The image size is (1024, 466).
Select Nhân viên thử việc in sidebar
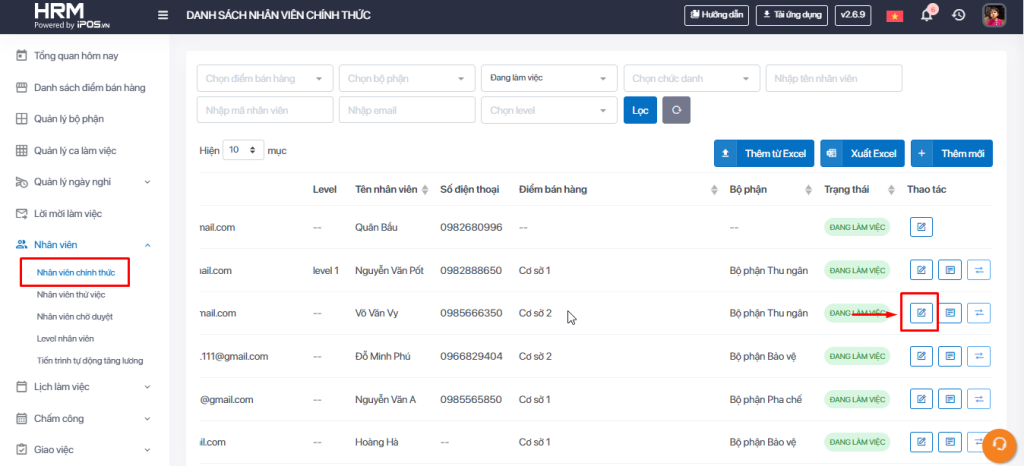coord(71,295)
